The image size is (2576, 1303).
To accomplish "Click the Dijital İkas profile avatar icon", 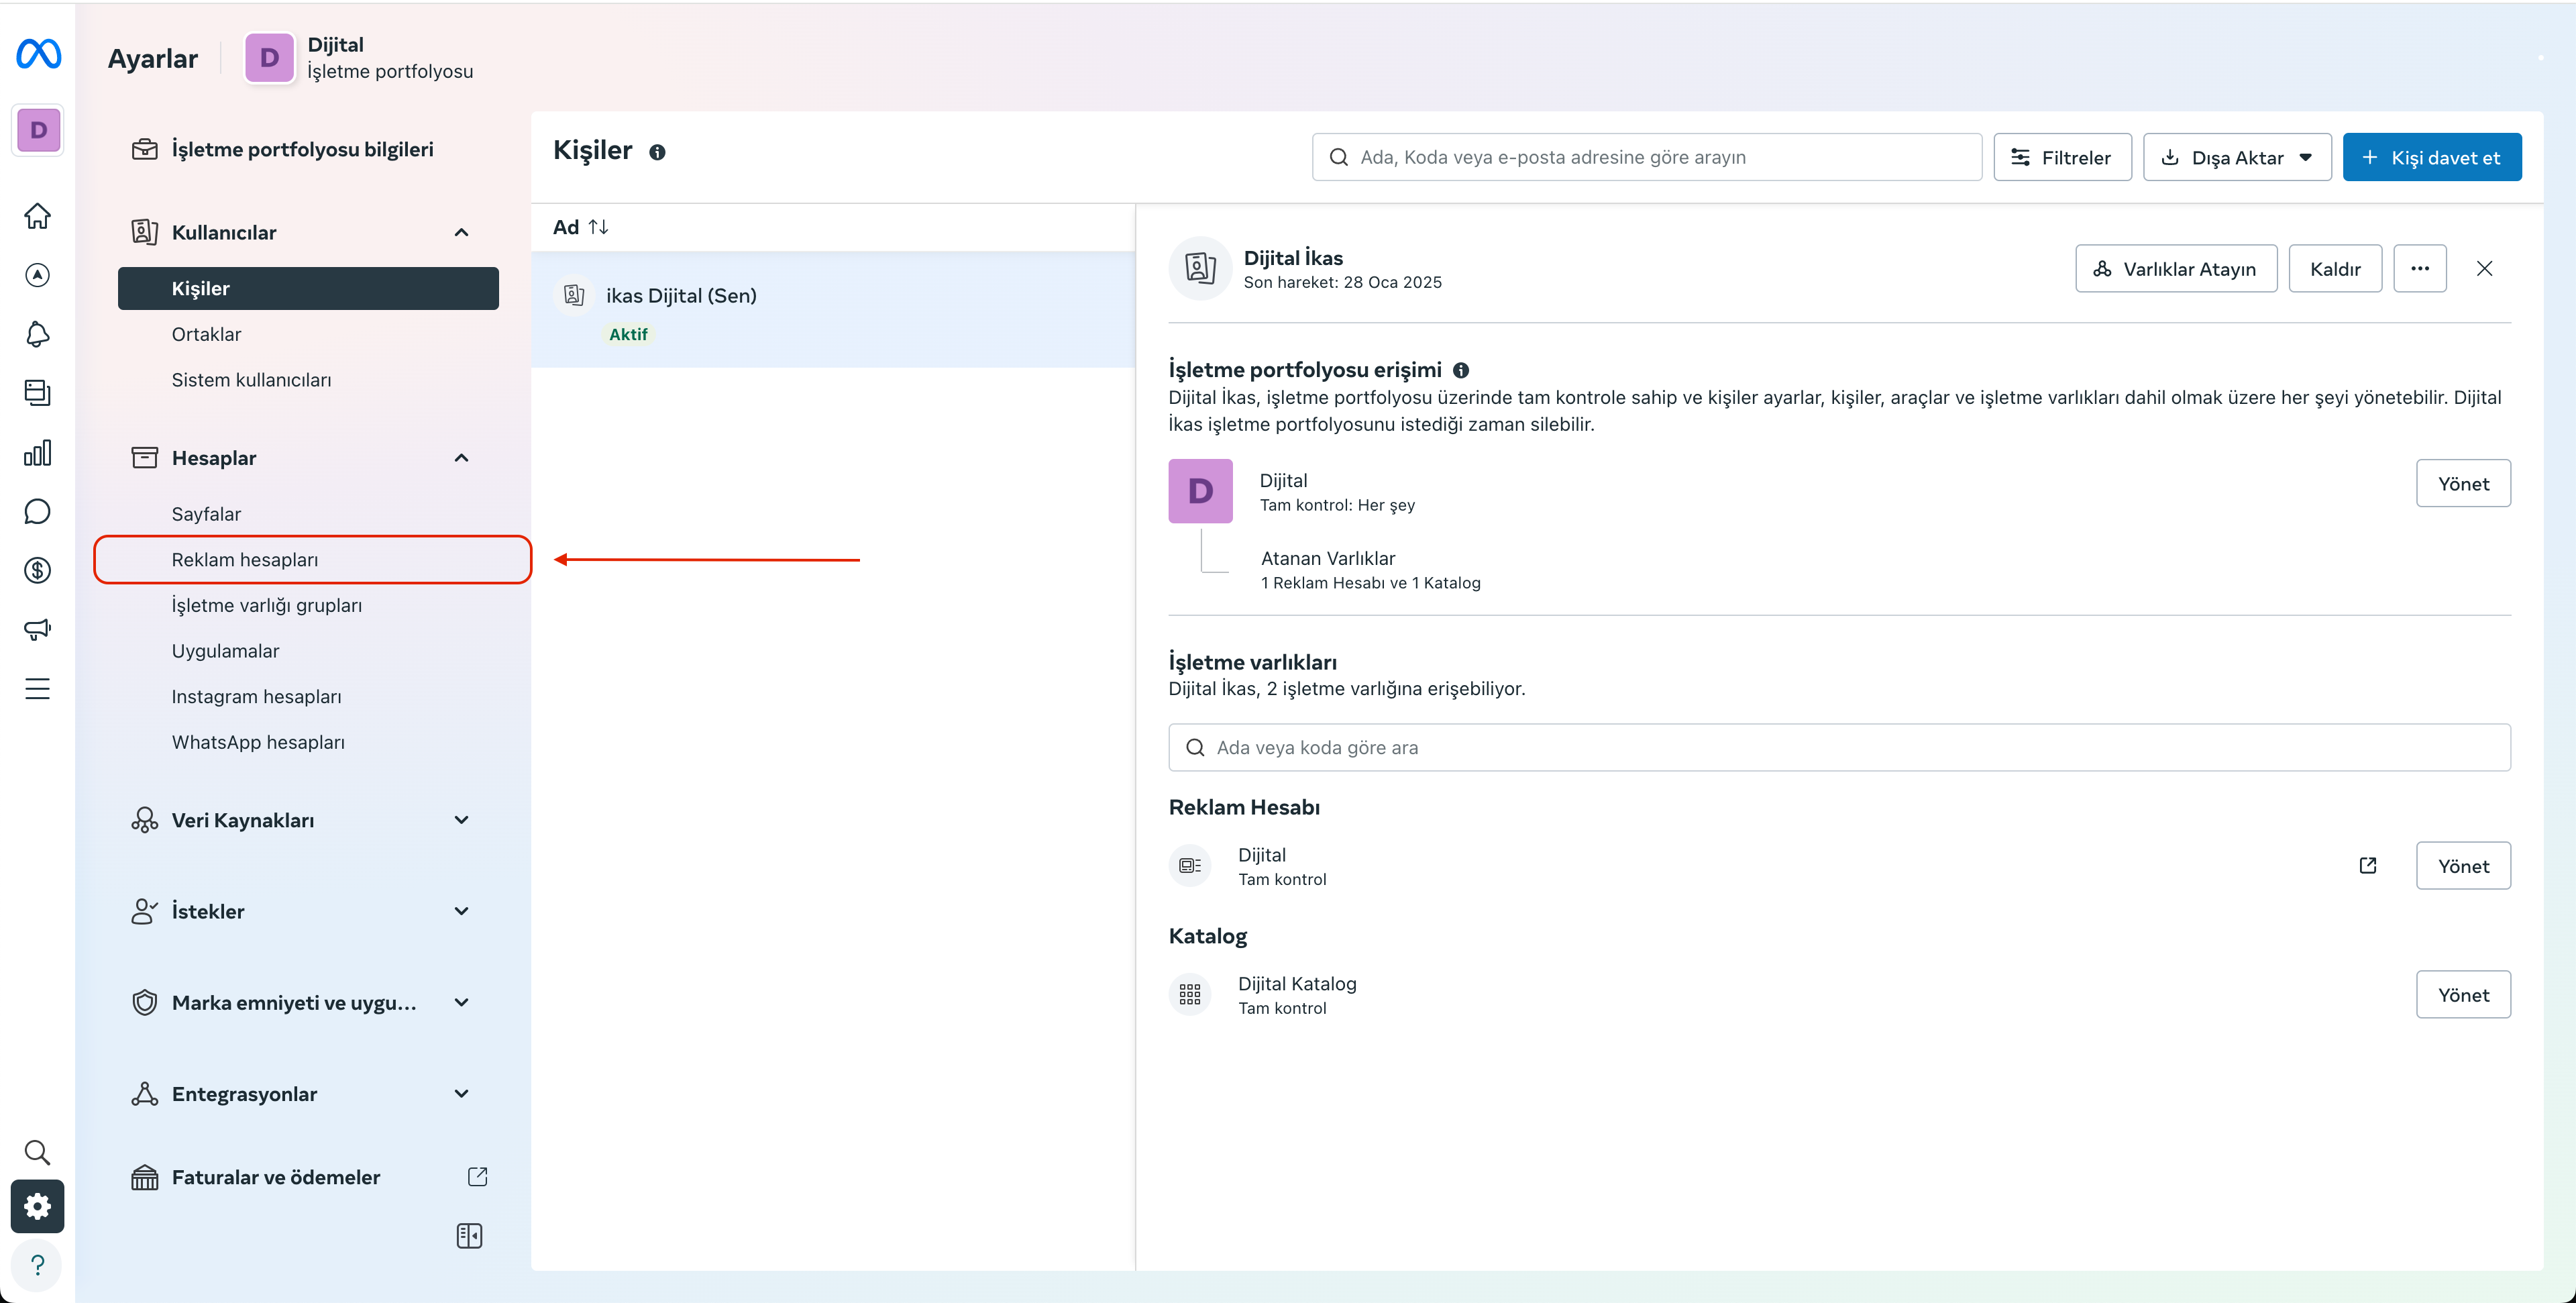I will 1200,268.
